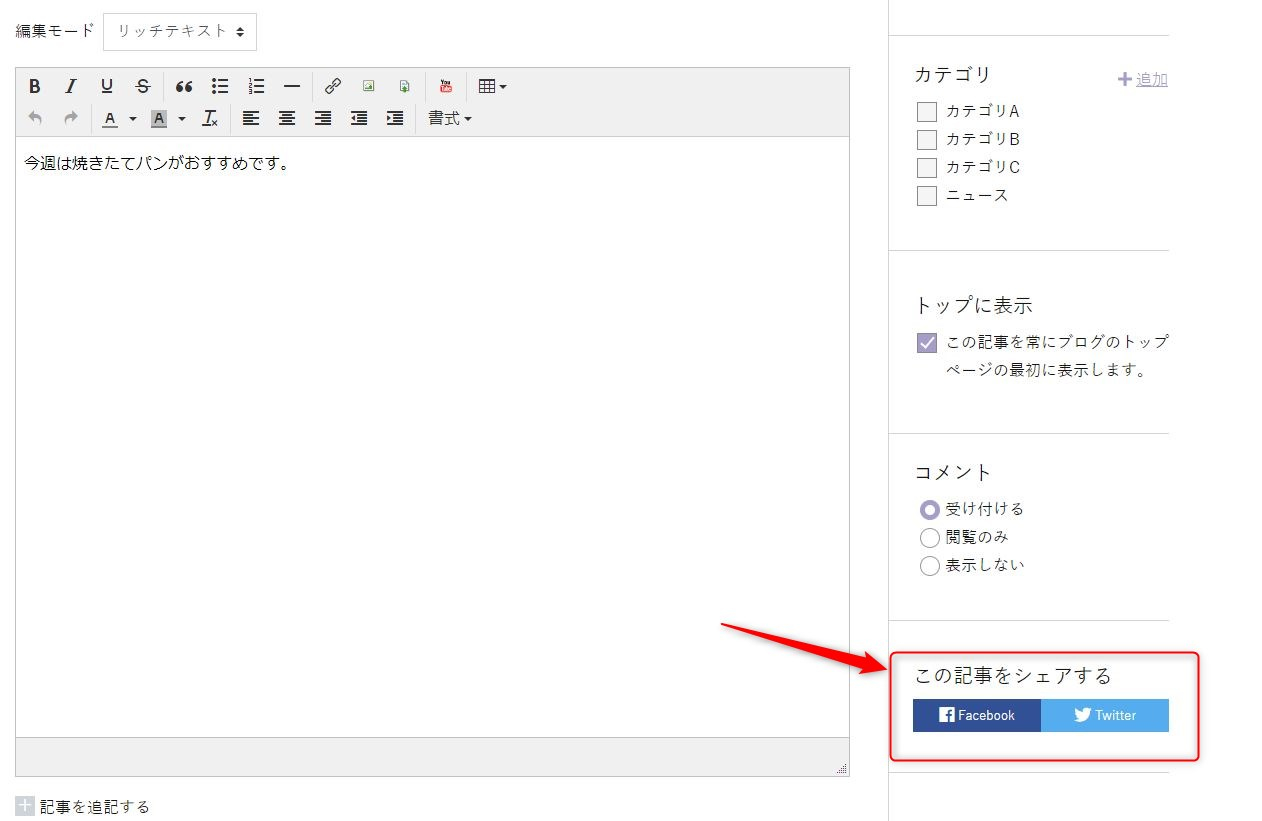Click the カテゴリ section heading

pos(953,75)
